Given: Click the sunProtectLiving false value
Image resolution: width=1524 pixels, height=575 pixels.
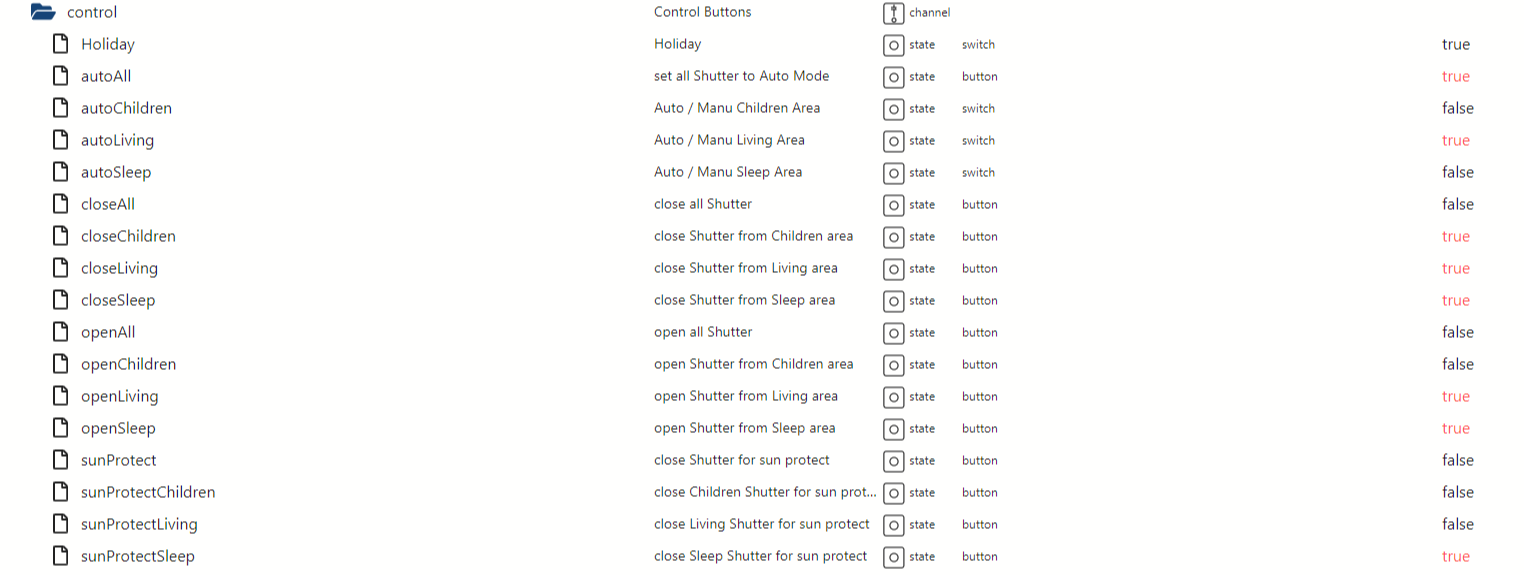Looking at the screenshot, I should (1457, 524).
